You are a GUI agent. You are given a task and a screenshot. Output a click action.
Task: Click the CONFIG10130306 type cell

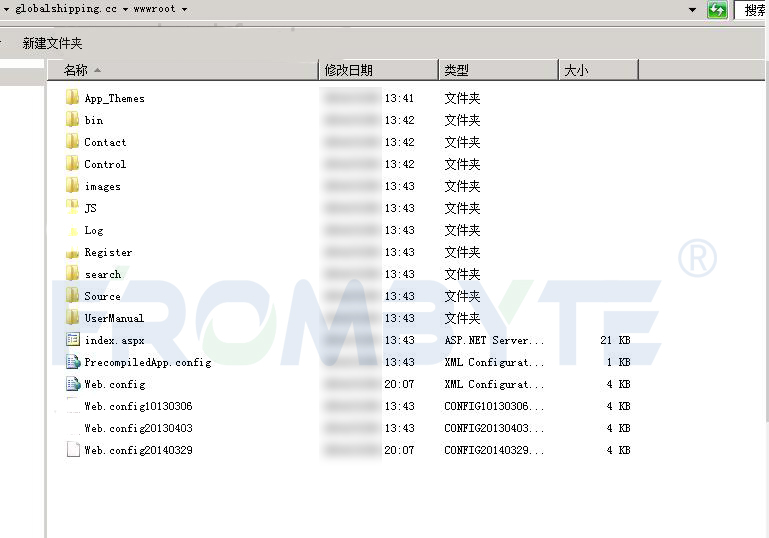(x=494, y=406)
